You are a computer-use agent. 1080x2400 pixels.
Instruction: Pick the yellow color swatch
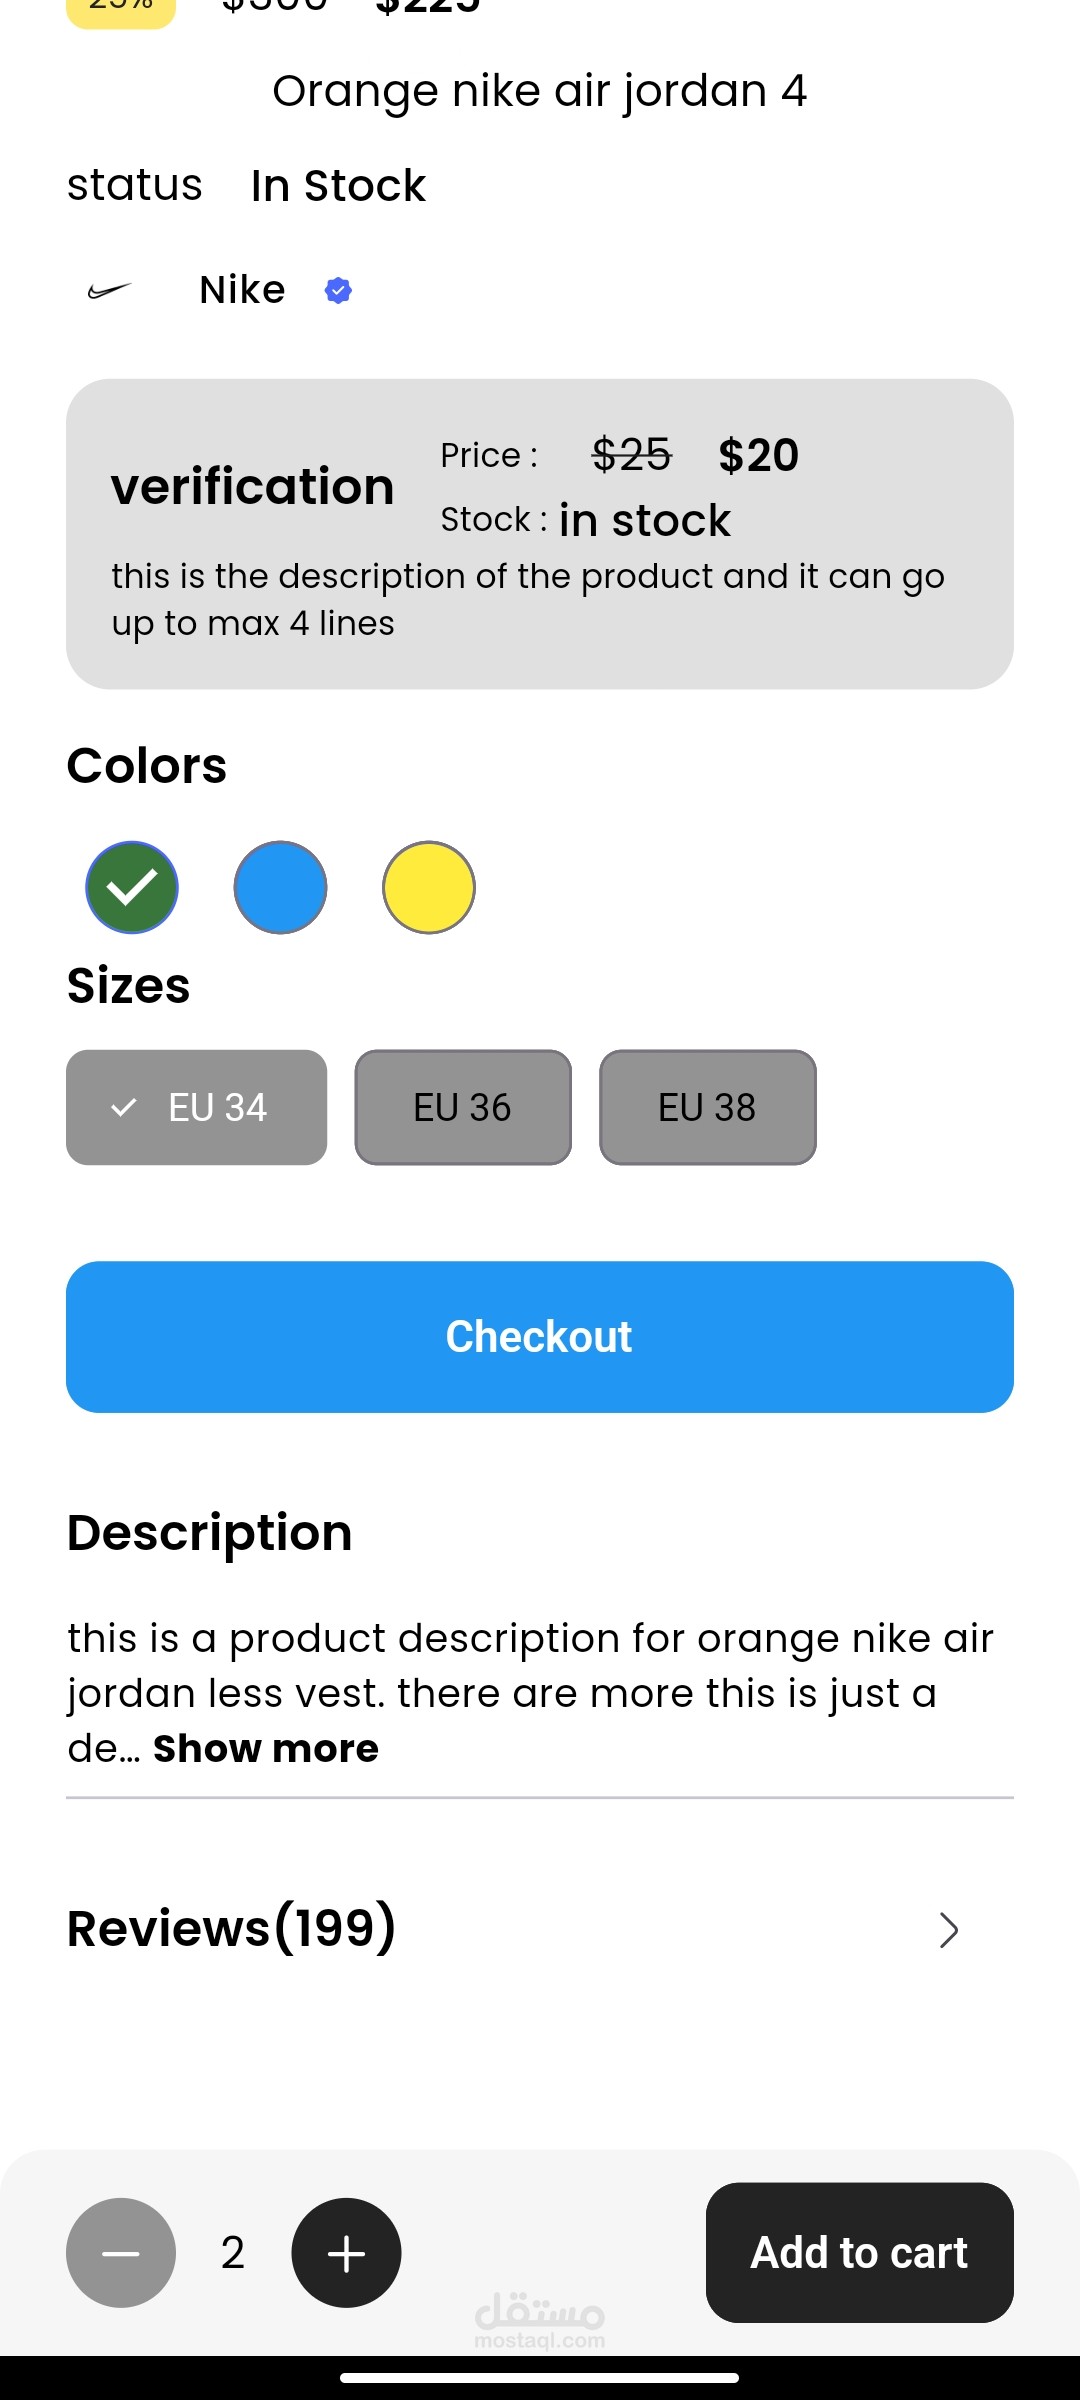pyautogui.click(x=429, y=888)
